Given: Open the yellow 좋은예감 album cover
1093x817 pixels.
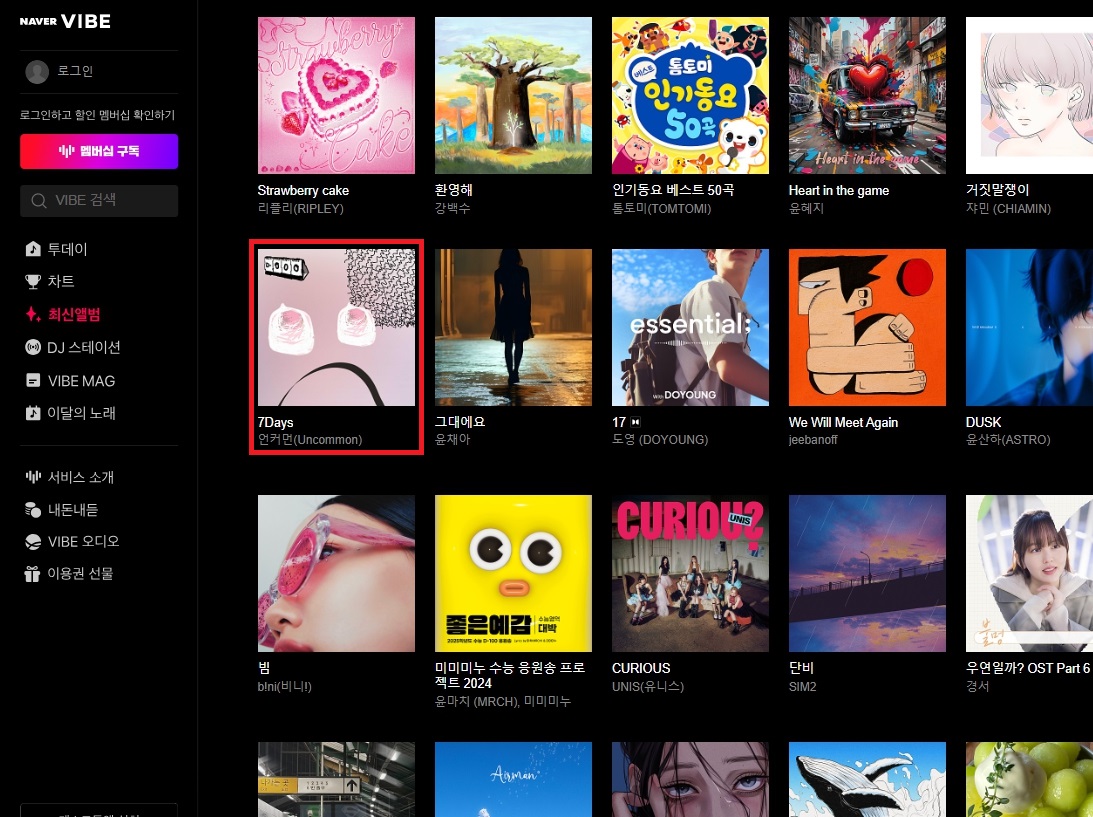Looking at the screenshot, I should (x=513, y=574).
